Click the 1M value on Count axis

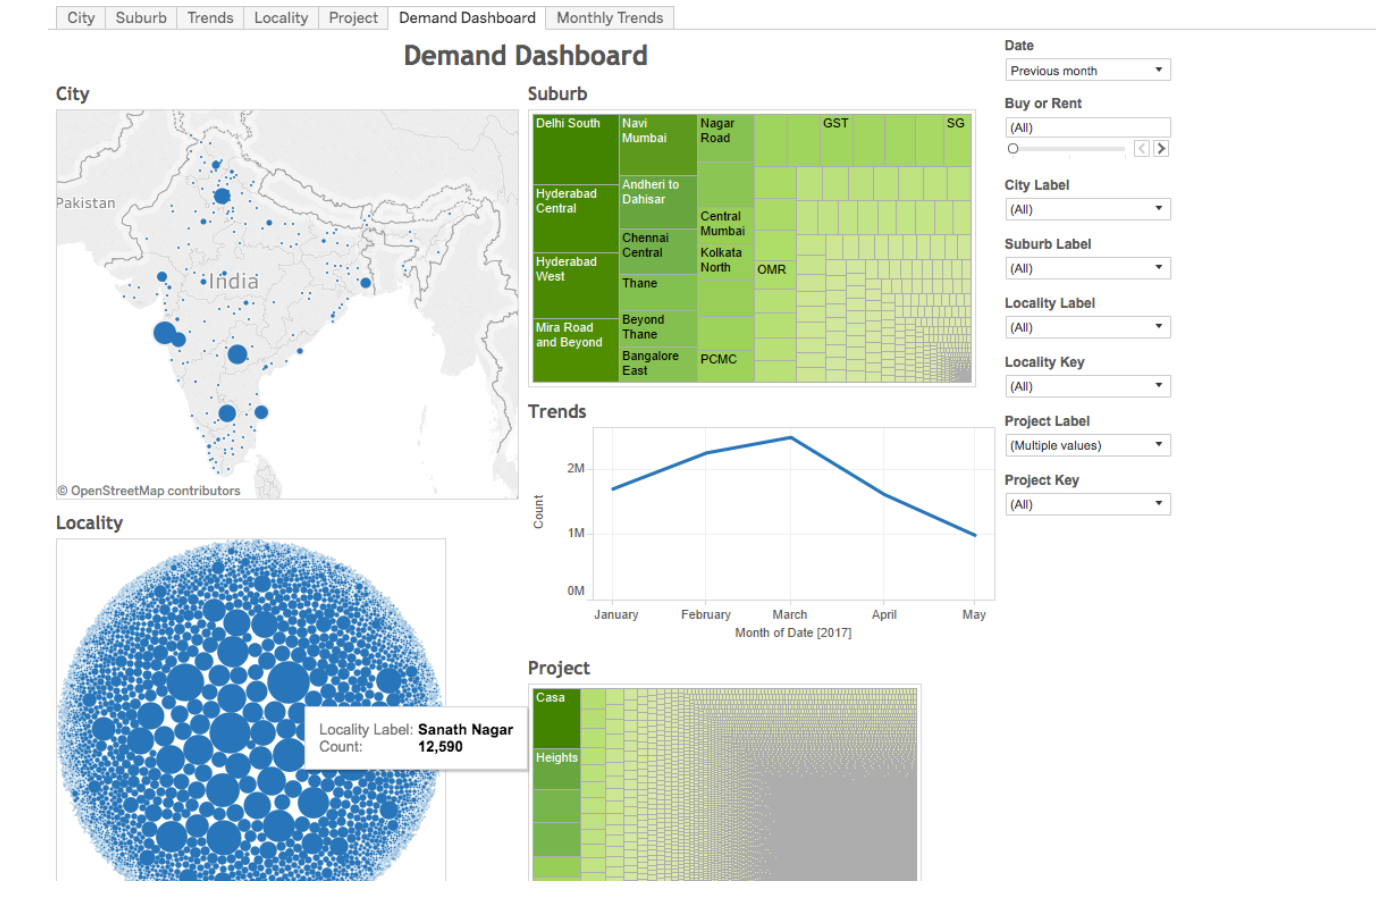point(576,533)
